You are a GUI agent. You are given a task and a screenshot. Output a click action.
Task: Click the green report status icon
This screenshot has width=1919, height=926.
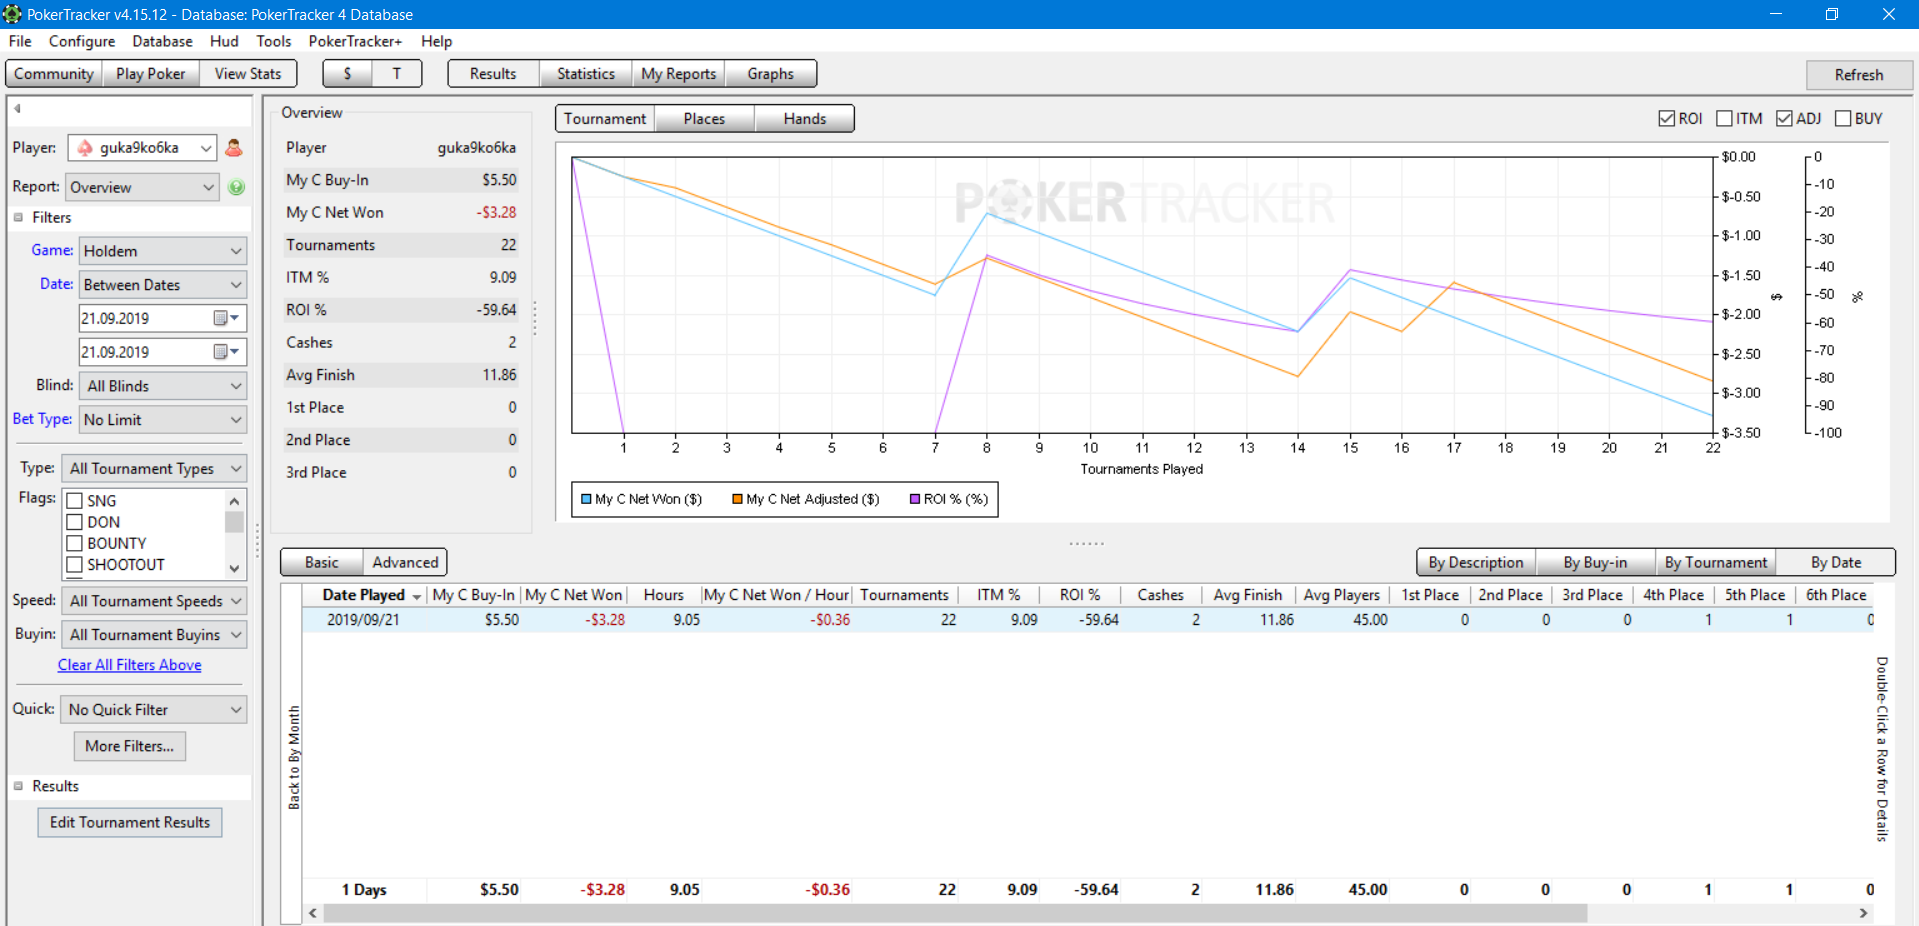pos(237,187)
